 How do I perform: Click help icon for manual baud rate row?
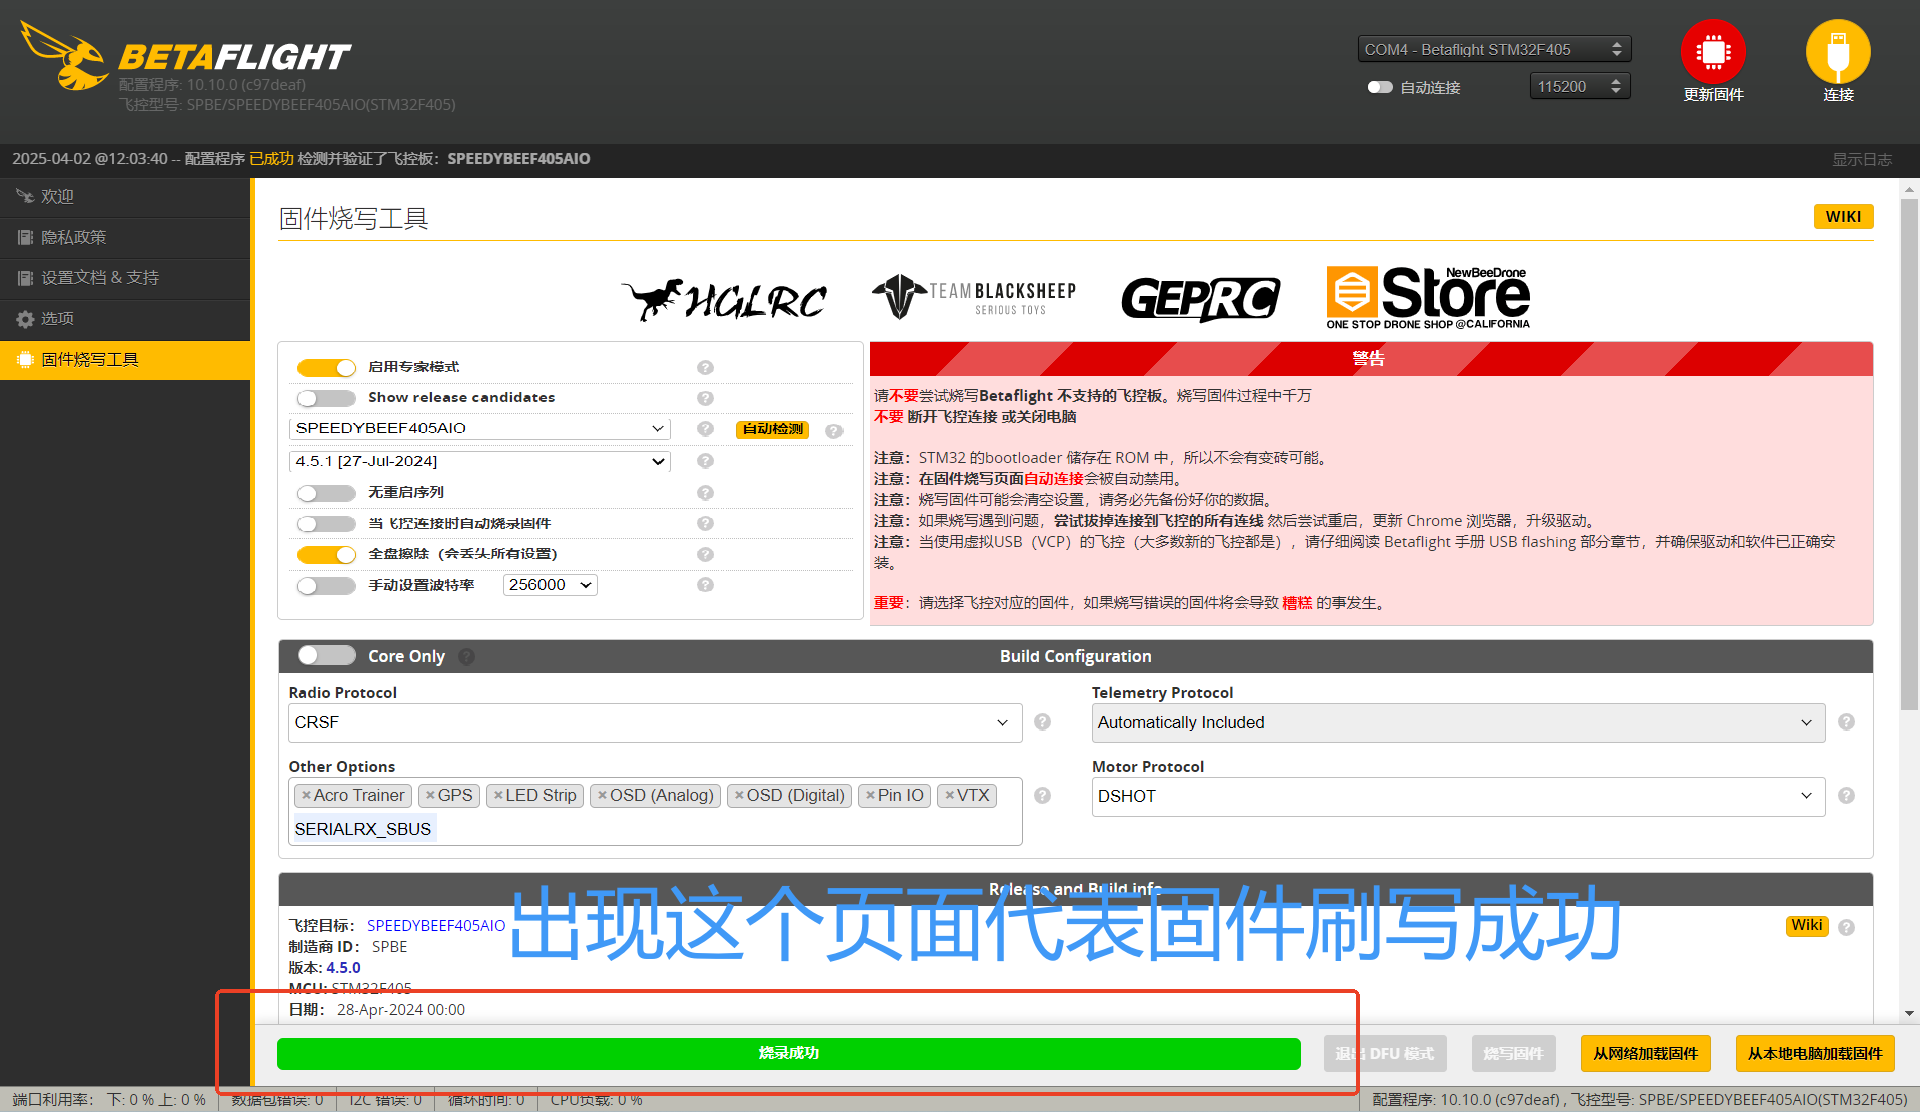[705, 585]
